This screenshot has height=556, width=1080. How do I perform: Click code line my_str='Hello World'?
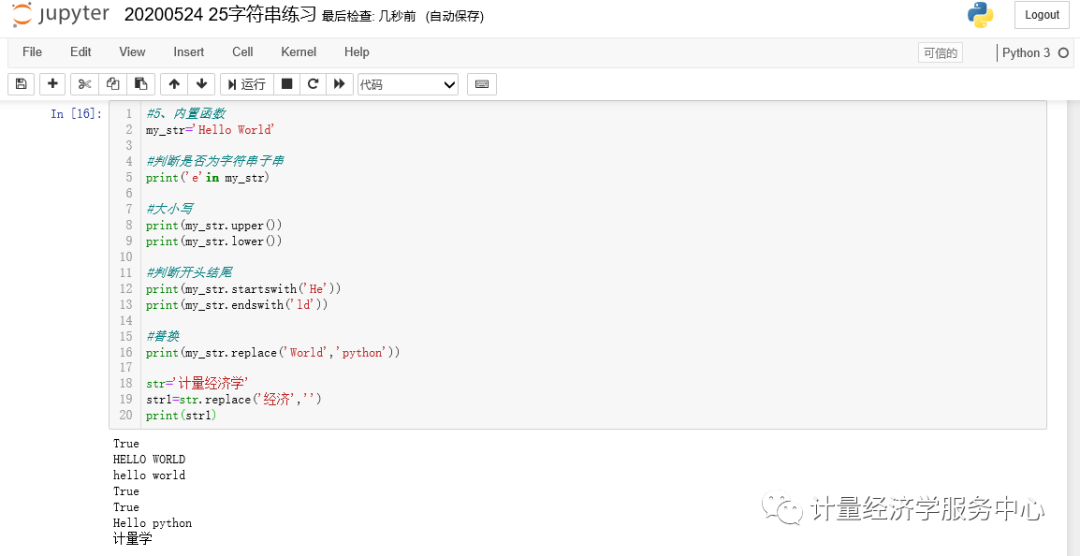click(x=210, y=130)
